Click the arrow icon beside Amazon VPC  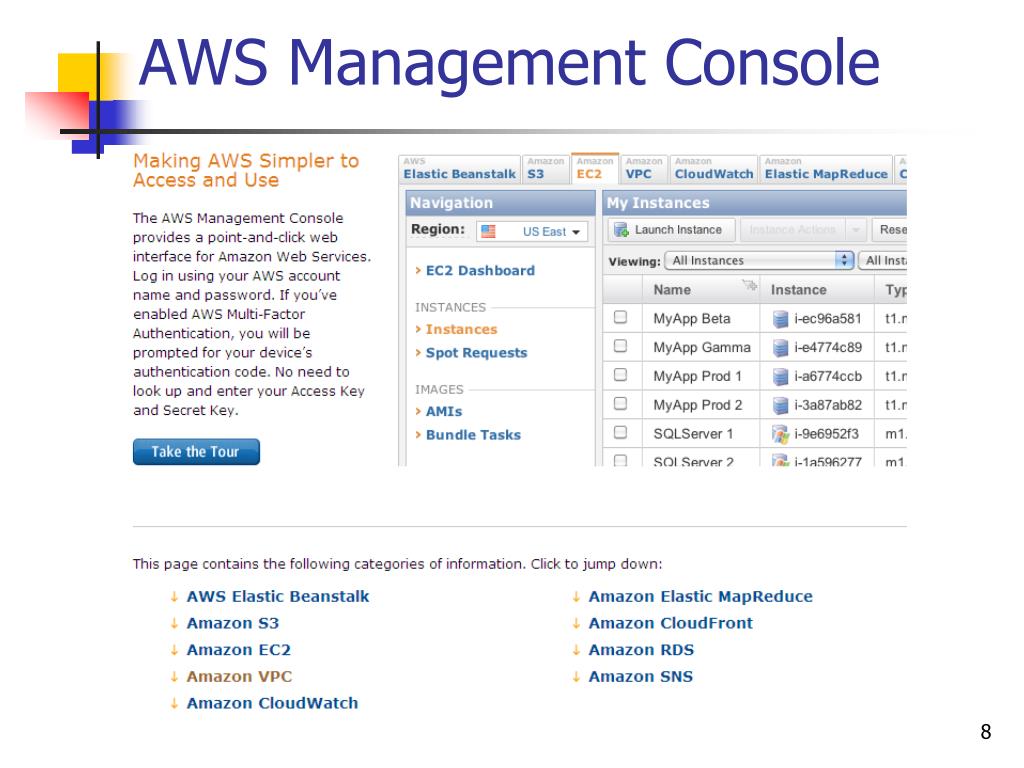(174, 677)
